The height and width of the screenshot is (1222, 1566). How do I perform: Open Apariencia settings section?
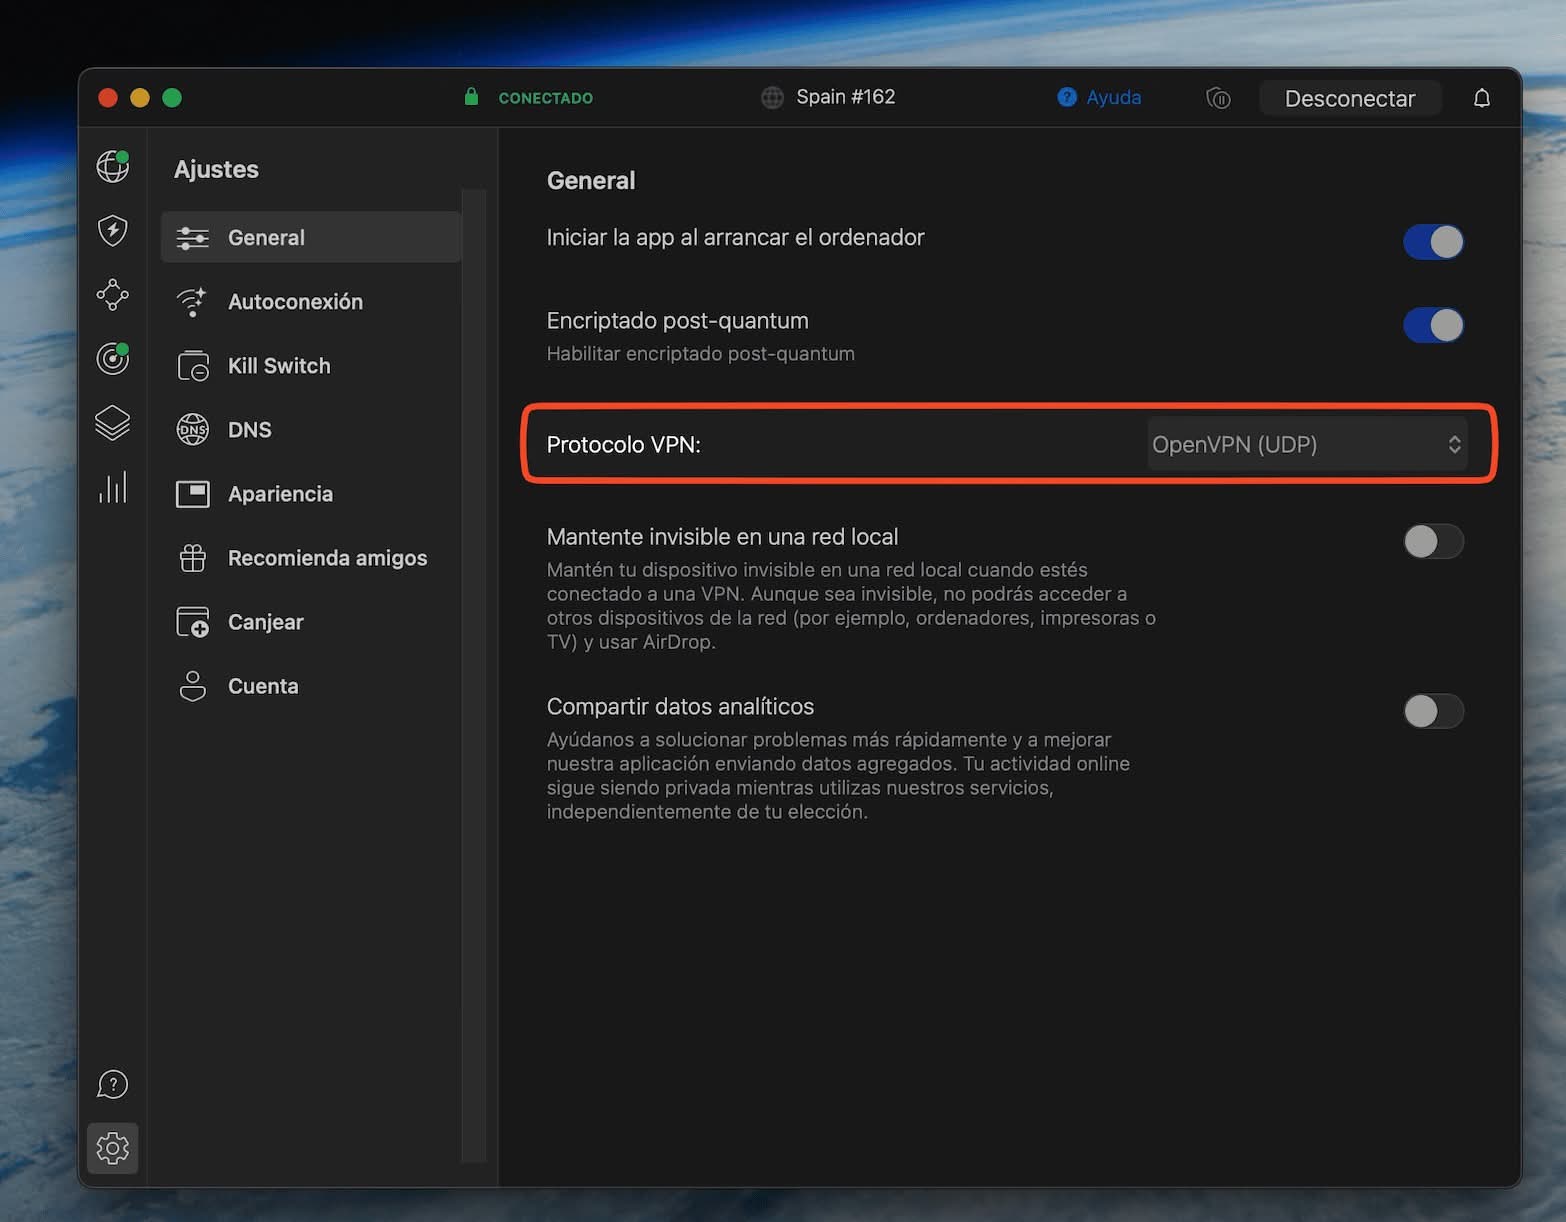coord(311,494)
